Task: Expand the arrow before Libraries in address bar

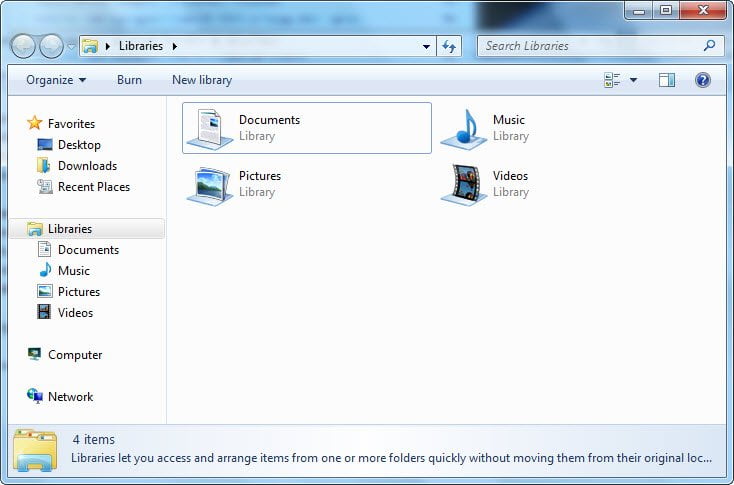Action: pyautogui.click(x=108, y=46)
